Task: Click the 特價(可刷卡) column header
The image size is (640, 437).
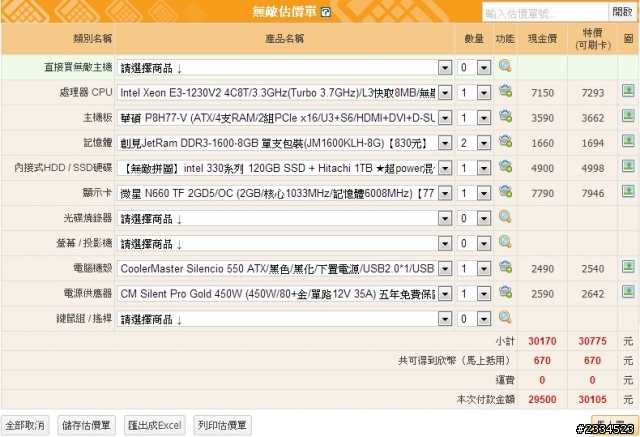Action: pyautogui.click(x=593, y=39)
